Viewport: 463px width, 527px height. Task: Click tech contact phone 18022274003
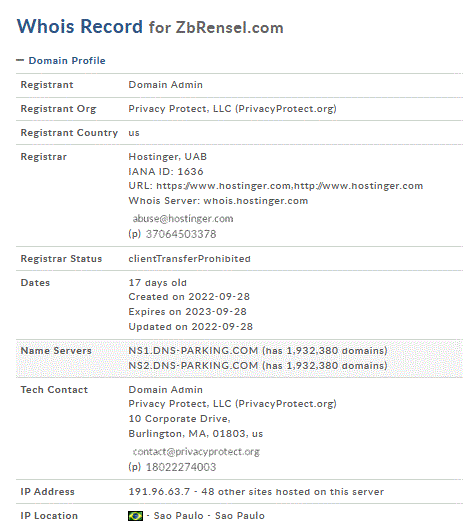point(181,467)
